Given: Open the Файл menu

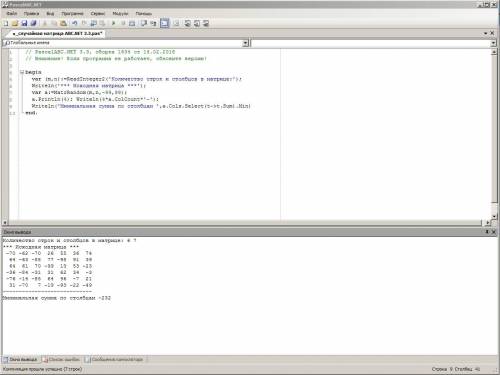Looking at the screenshot, I should click(12, 14).
